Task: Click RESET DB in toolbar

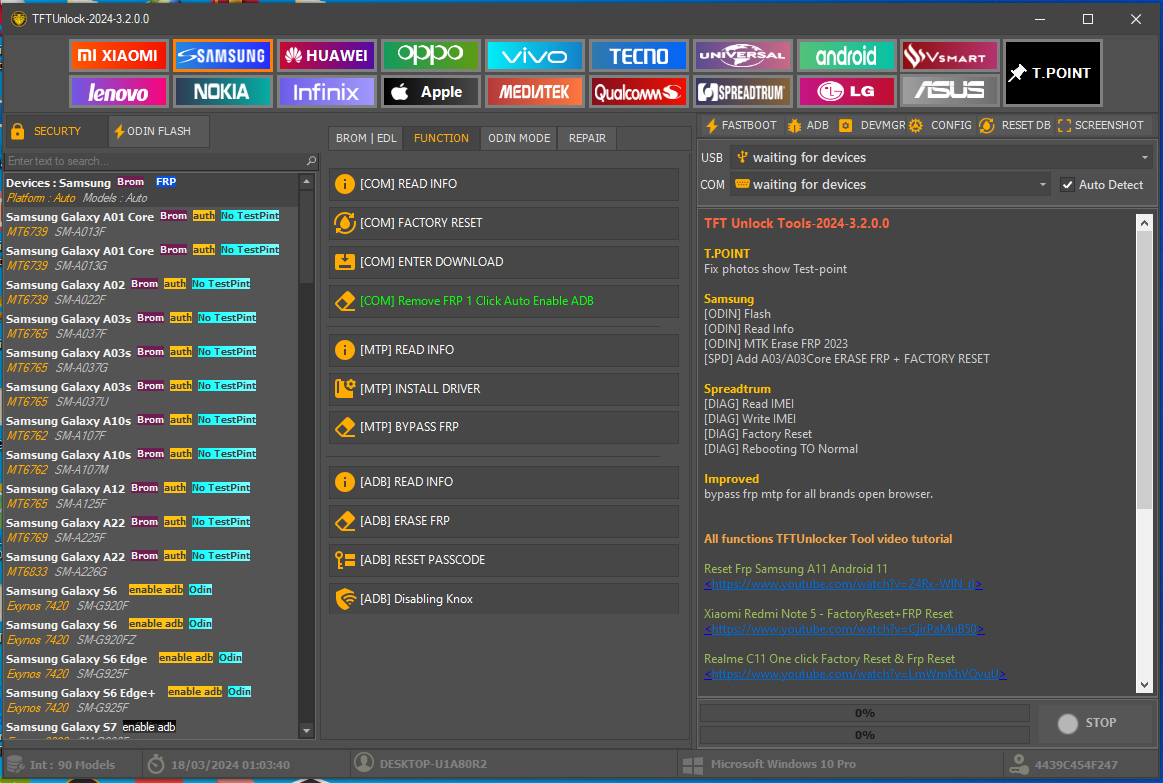Action: [1015, 125]
